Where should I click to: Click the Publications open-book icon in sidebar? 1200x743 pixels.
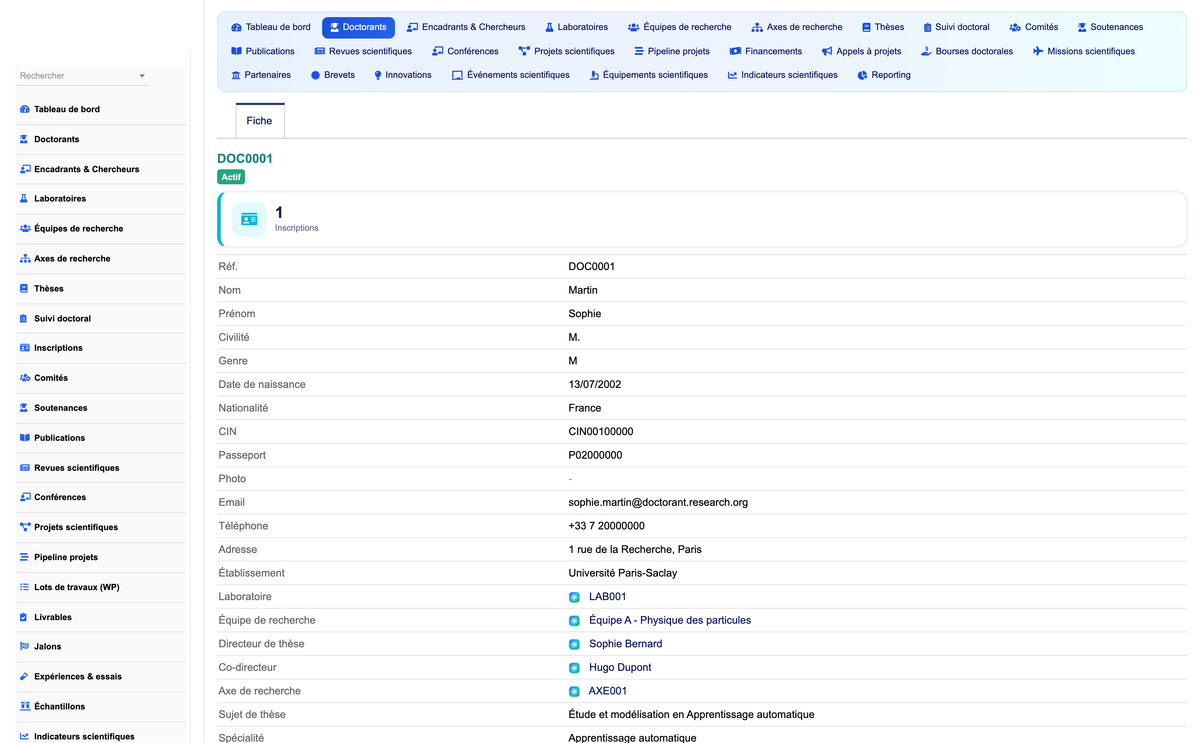pyautogui.click(x=25, y=438)
